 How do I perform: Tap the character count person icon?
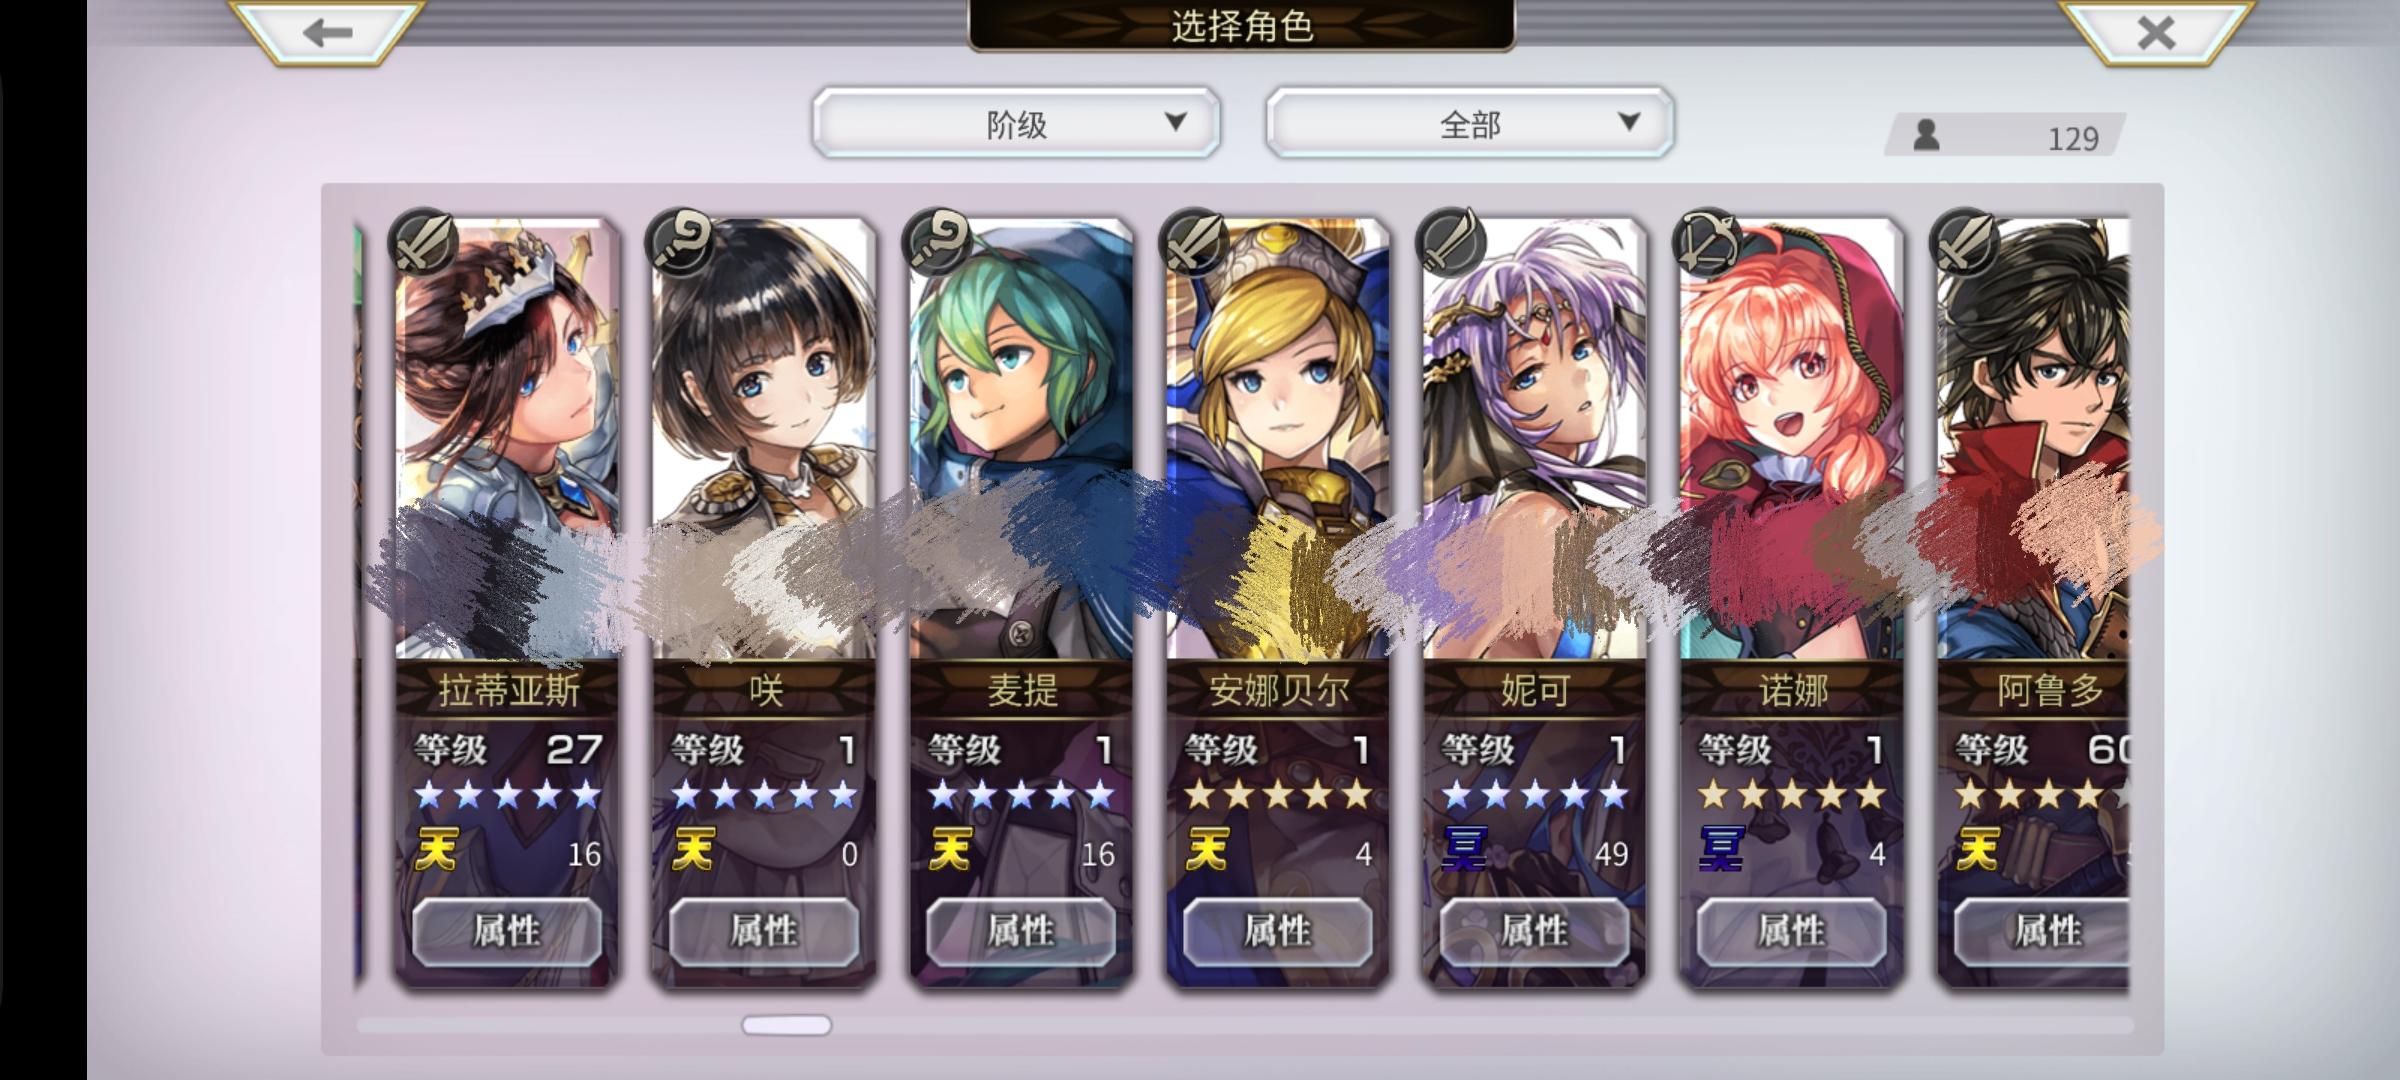[x=1926, y=135]
